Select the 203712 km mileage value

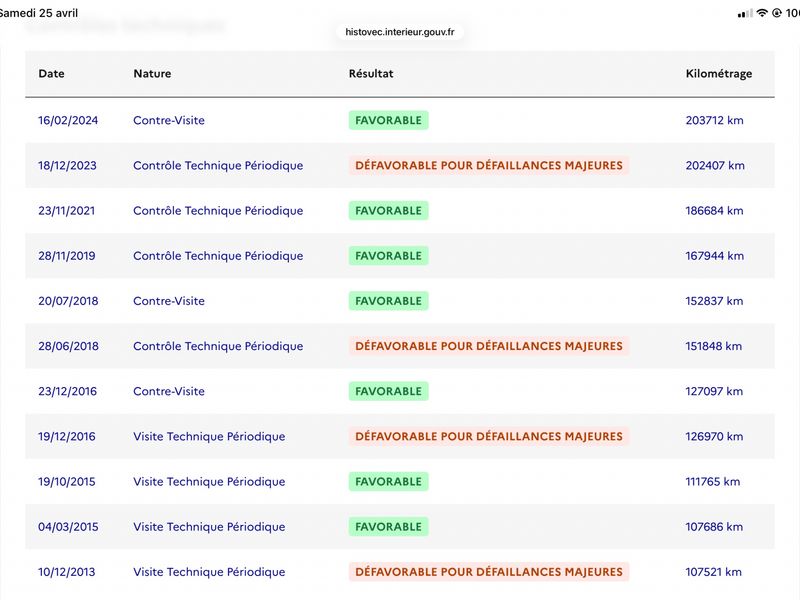click(714, 120)
